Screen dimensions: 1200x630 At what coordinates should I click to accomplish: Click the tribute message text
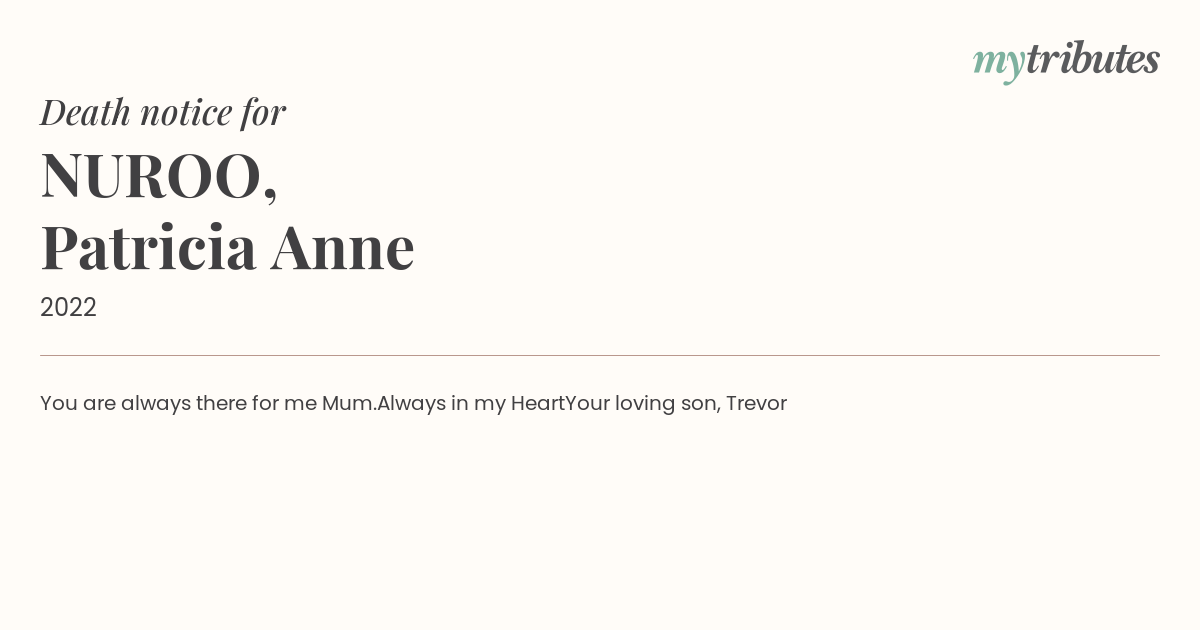tap(413, 403)
